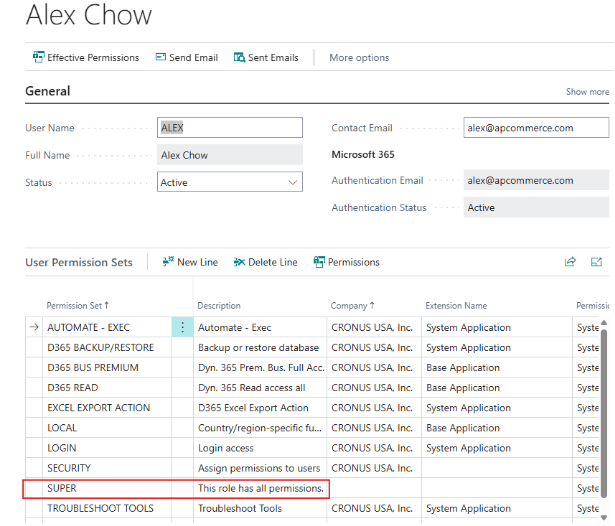Screen dimensions: 615x526
Task: Click More options in the action bar
Action: tap(359, 58)
